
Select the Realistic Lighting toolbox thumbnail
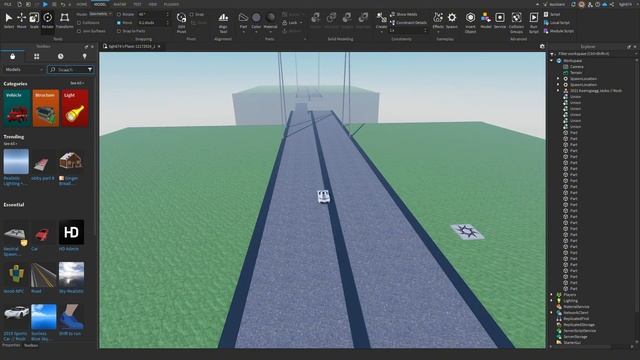[16, 162]
